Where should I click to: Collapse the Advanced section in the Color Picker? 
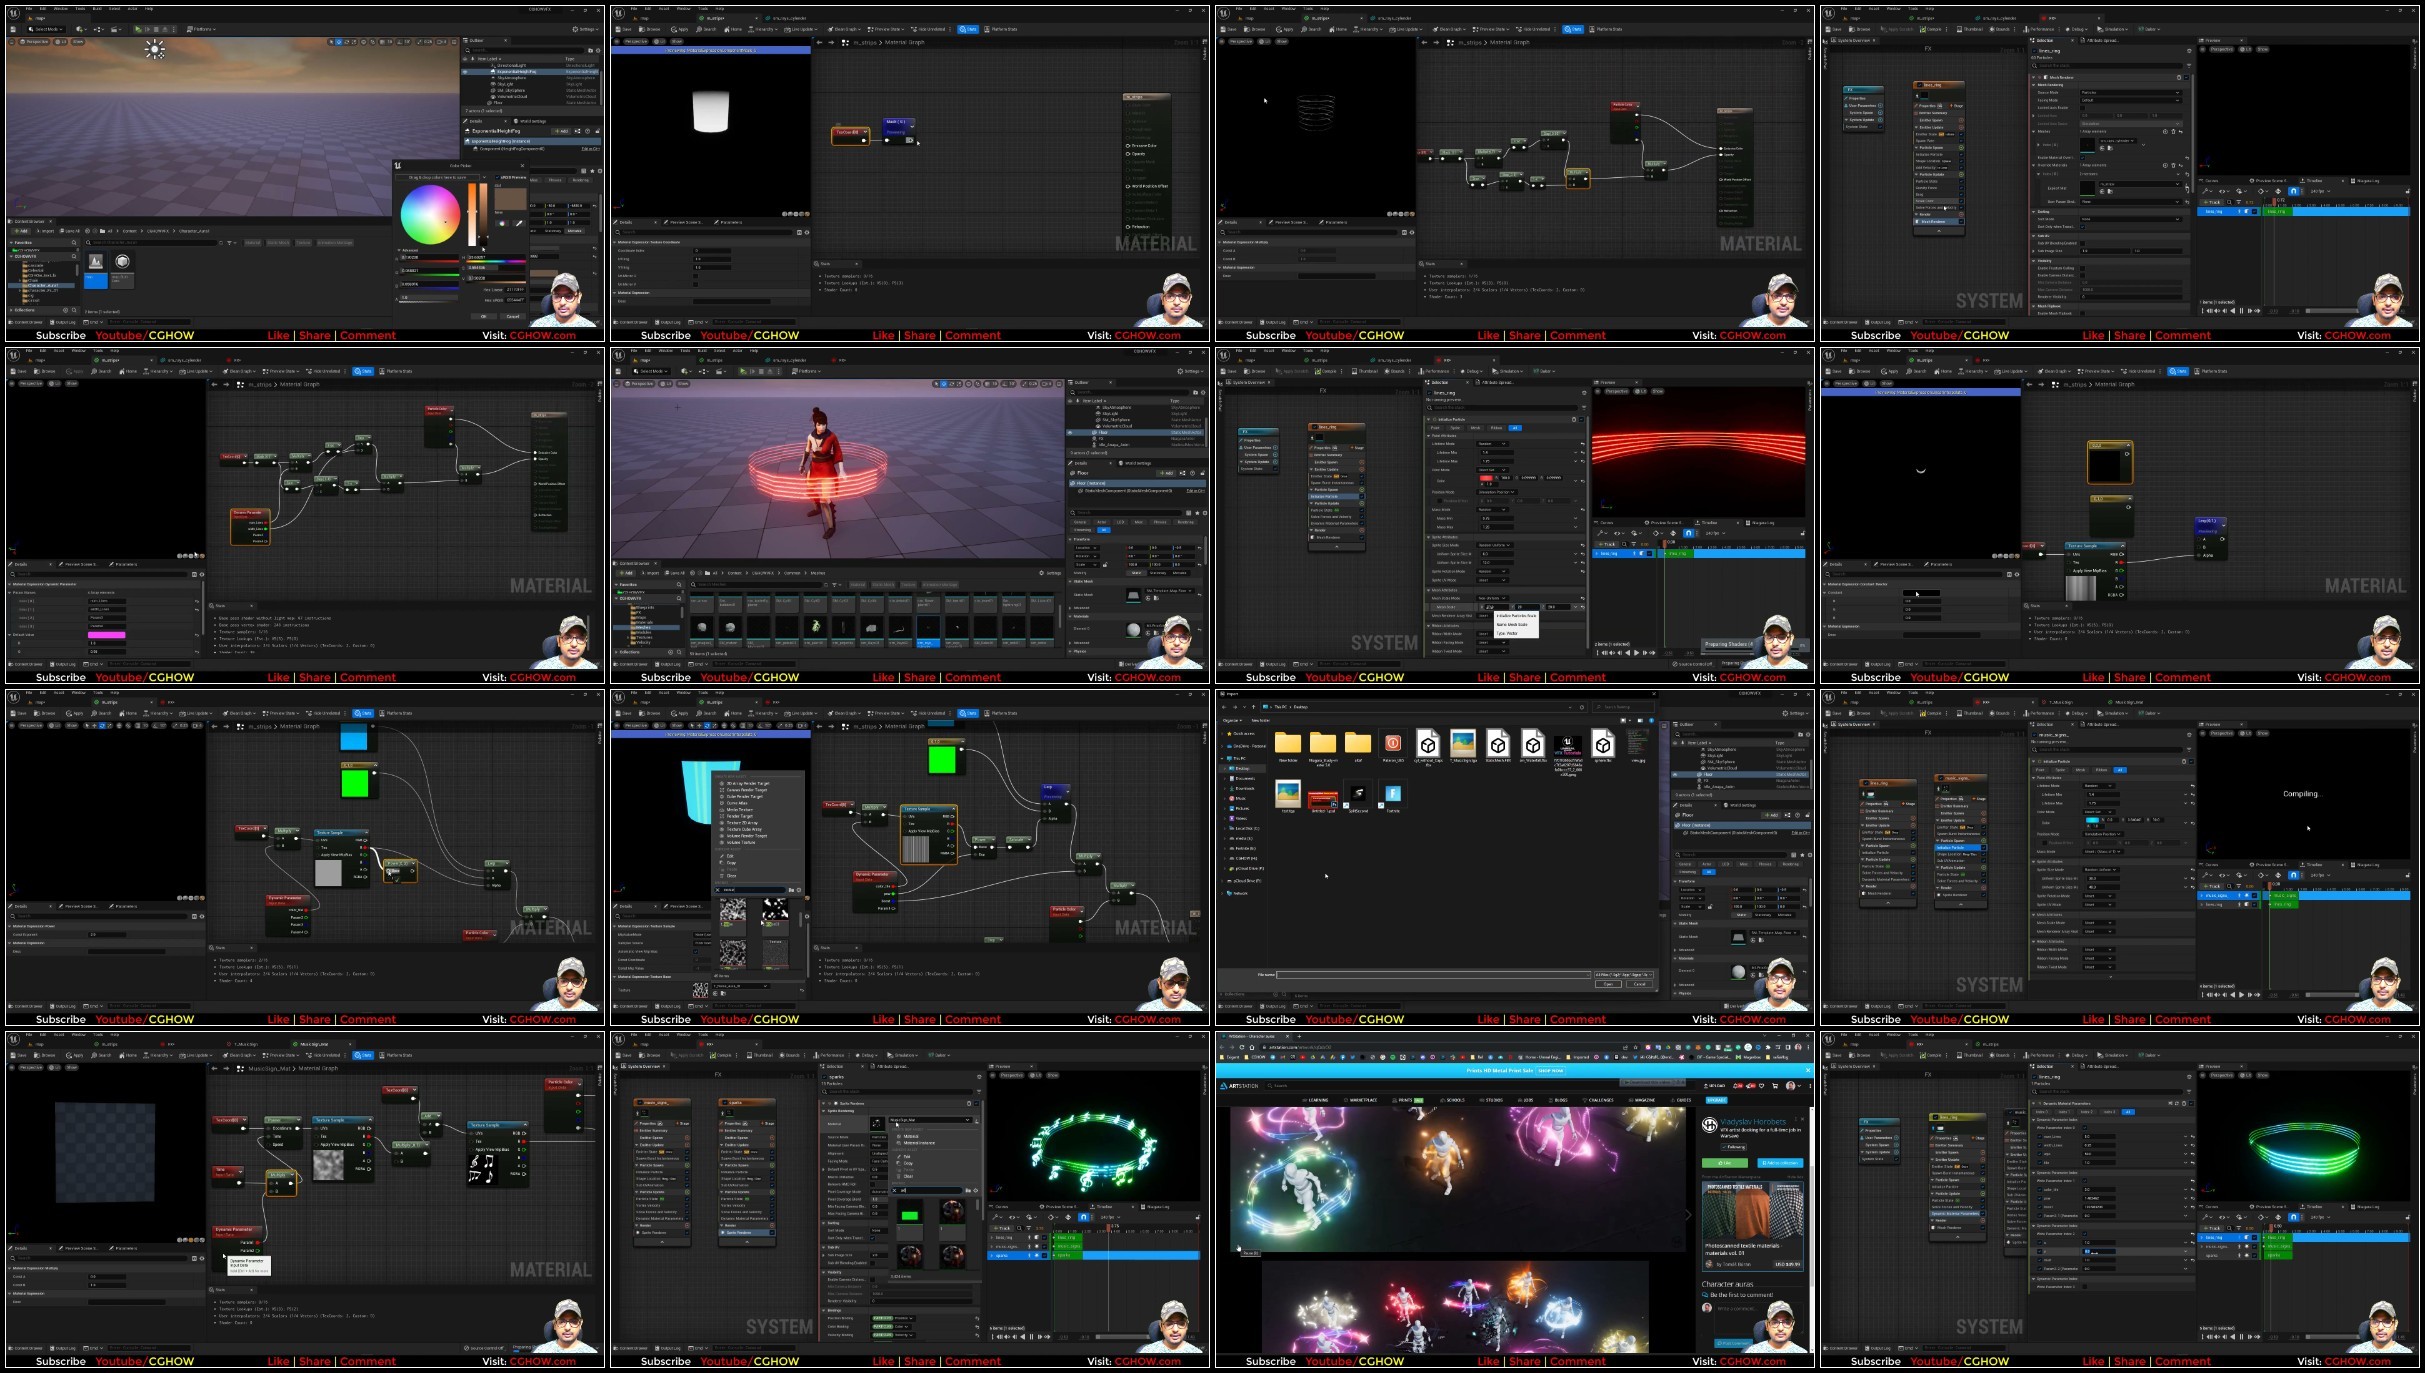(399, 250)
